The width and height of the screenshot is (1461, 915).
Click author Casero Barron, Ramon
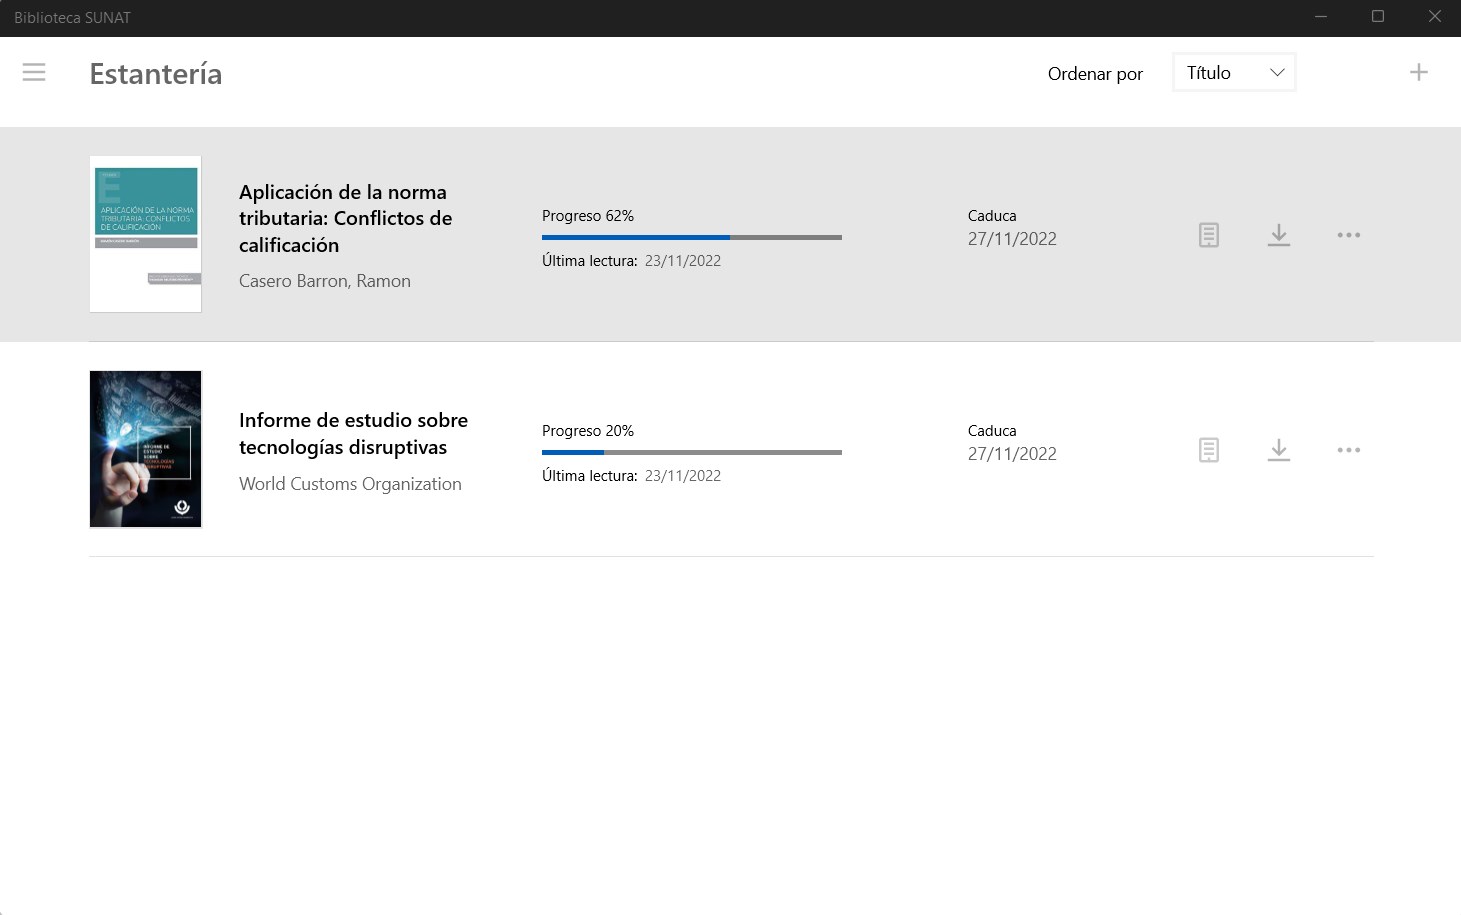(x=325, y=281)
